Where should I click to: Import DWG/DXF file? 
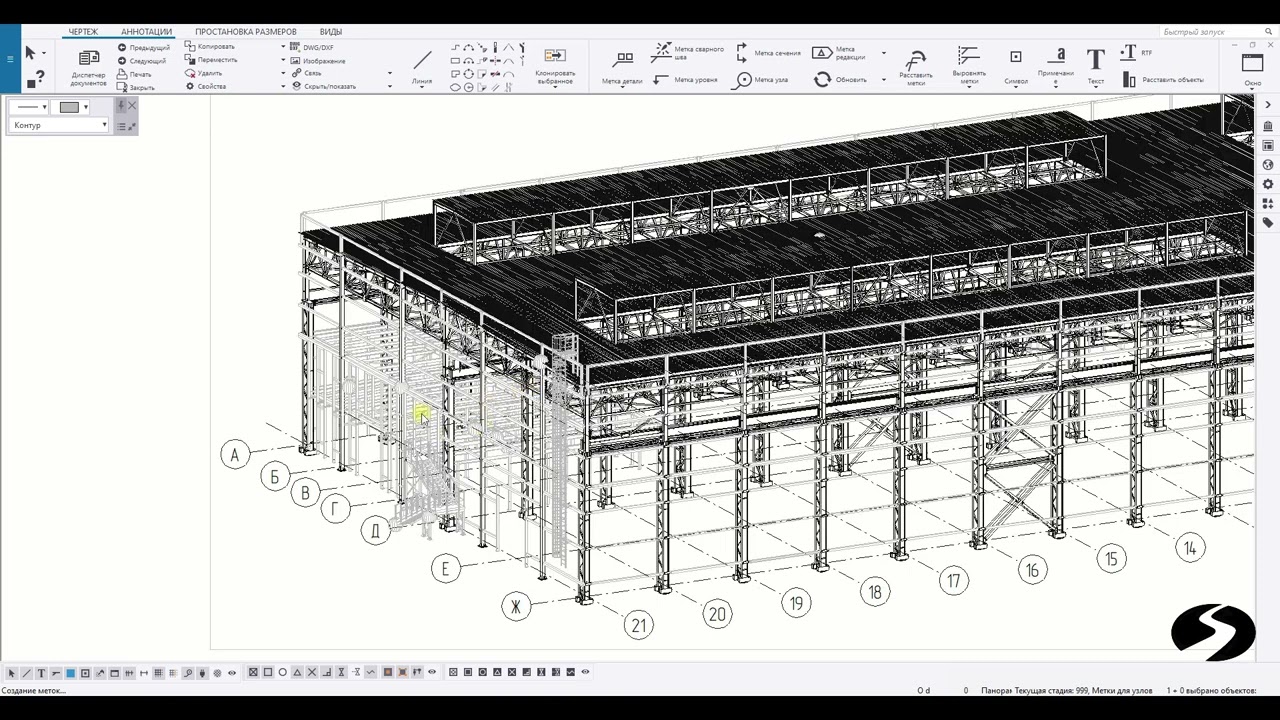point(311,47)
